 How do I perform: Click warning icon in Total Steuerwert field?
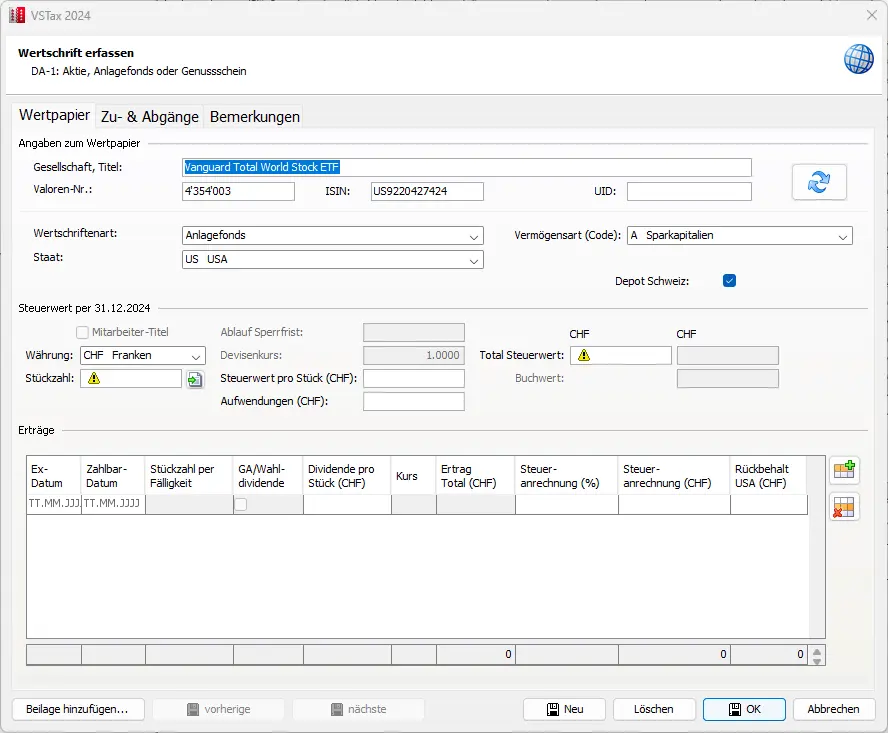point(583,355)
